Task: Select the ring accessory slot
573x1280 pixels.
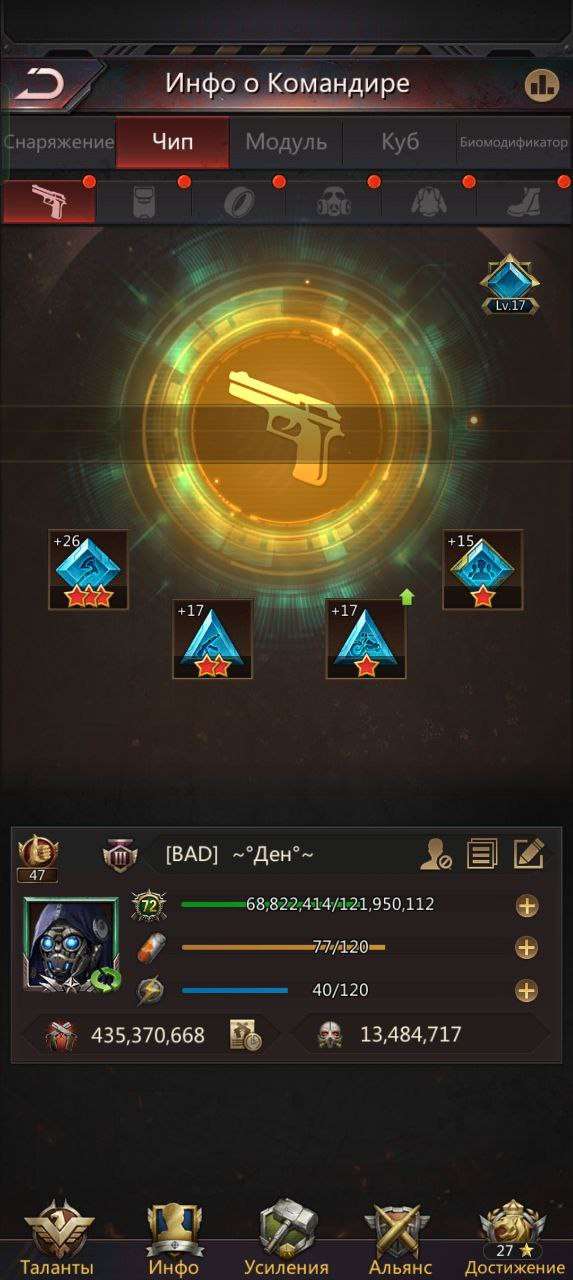Action: 238,201
